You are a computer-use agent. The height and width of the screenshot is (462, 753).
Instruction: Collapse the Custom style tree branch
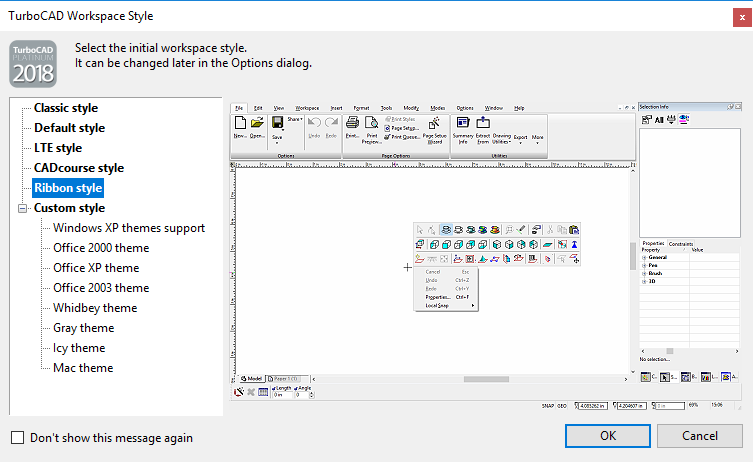(x=22, y=208)
